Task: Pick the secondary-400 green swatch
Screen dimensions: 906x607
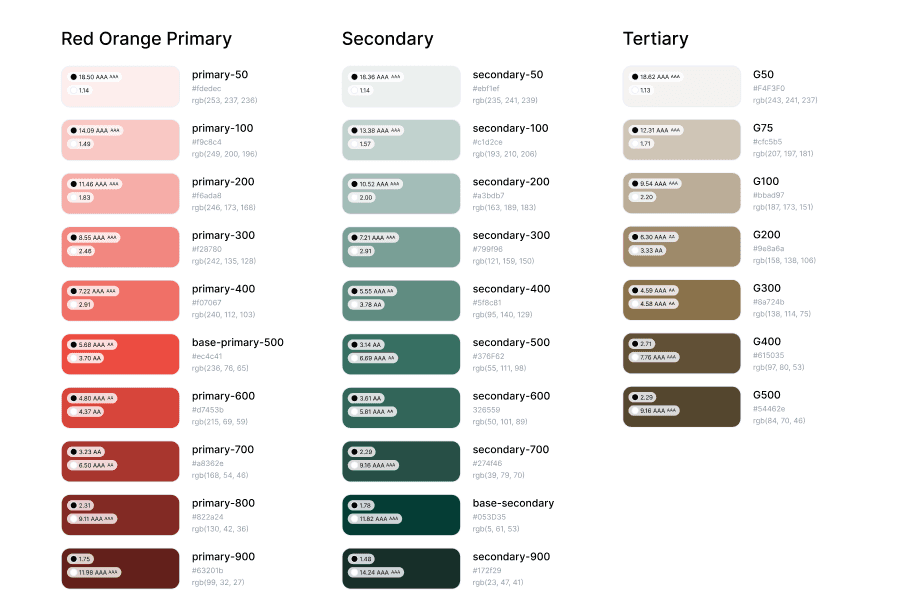Action: point(401,300)
